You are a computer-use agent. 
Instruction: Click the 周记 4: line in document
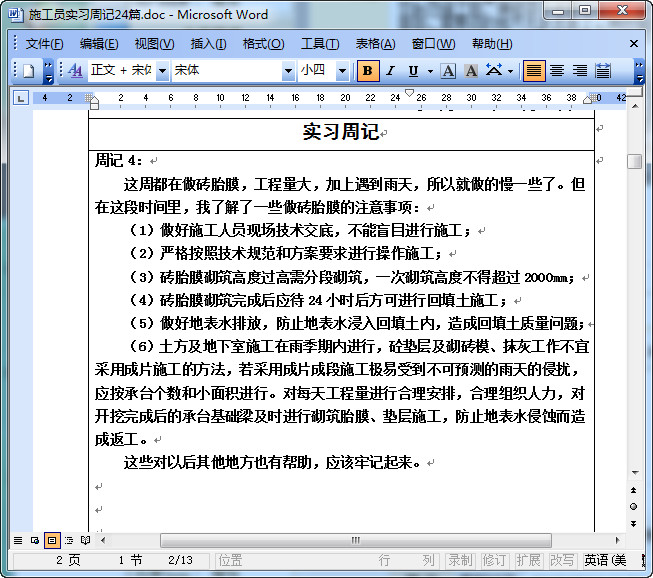(x=118, y=160)
